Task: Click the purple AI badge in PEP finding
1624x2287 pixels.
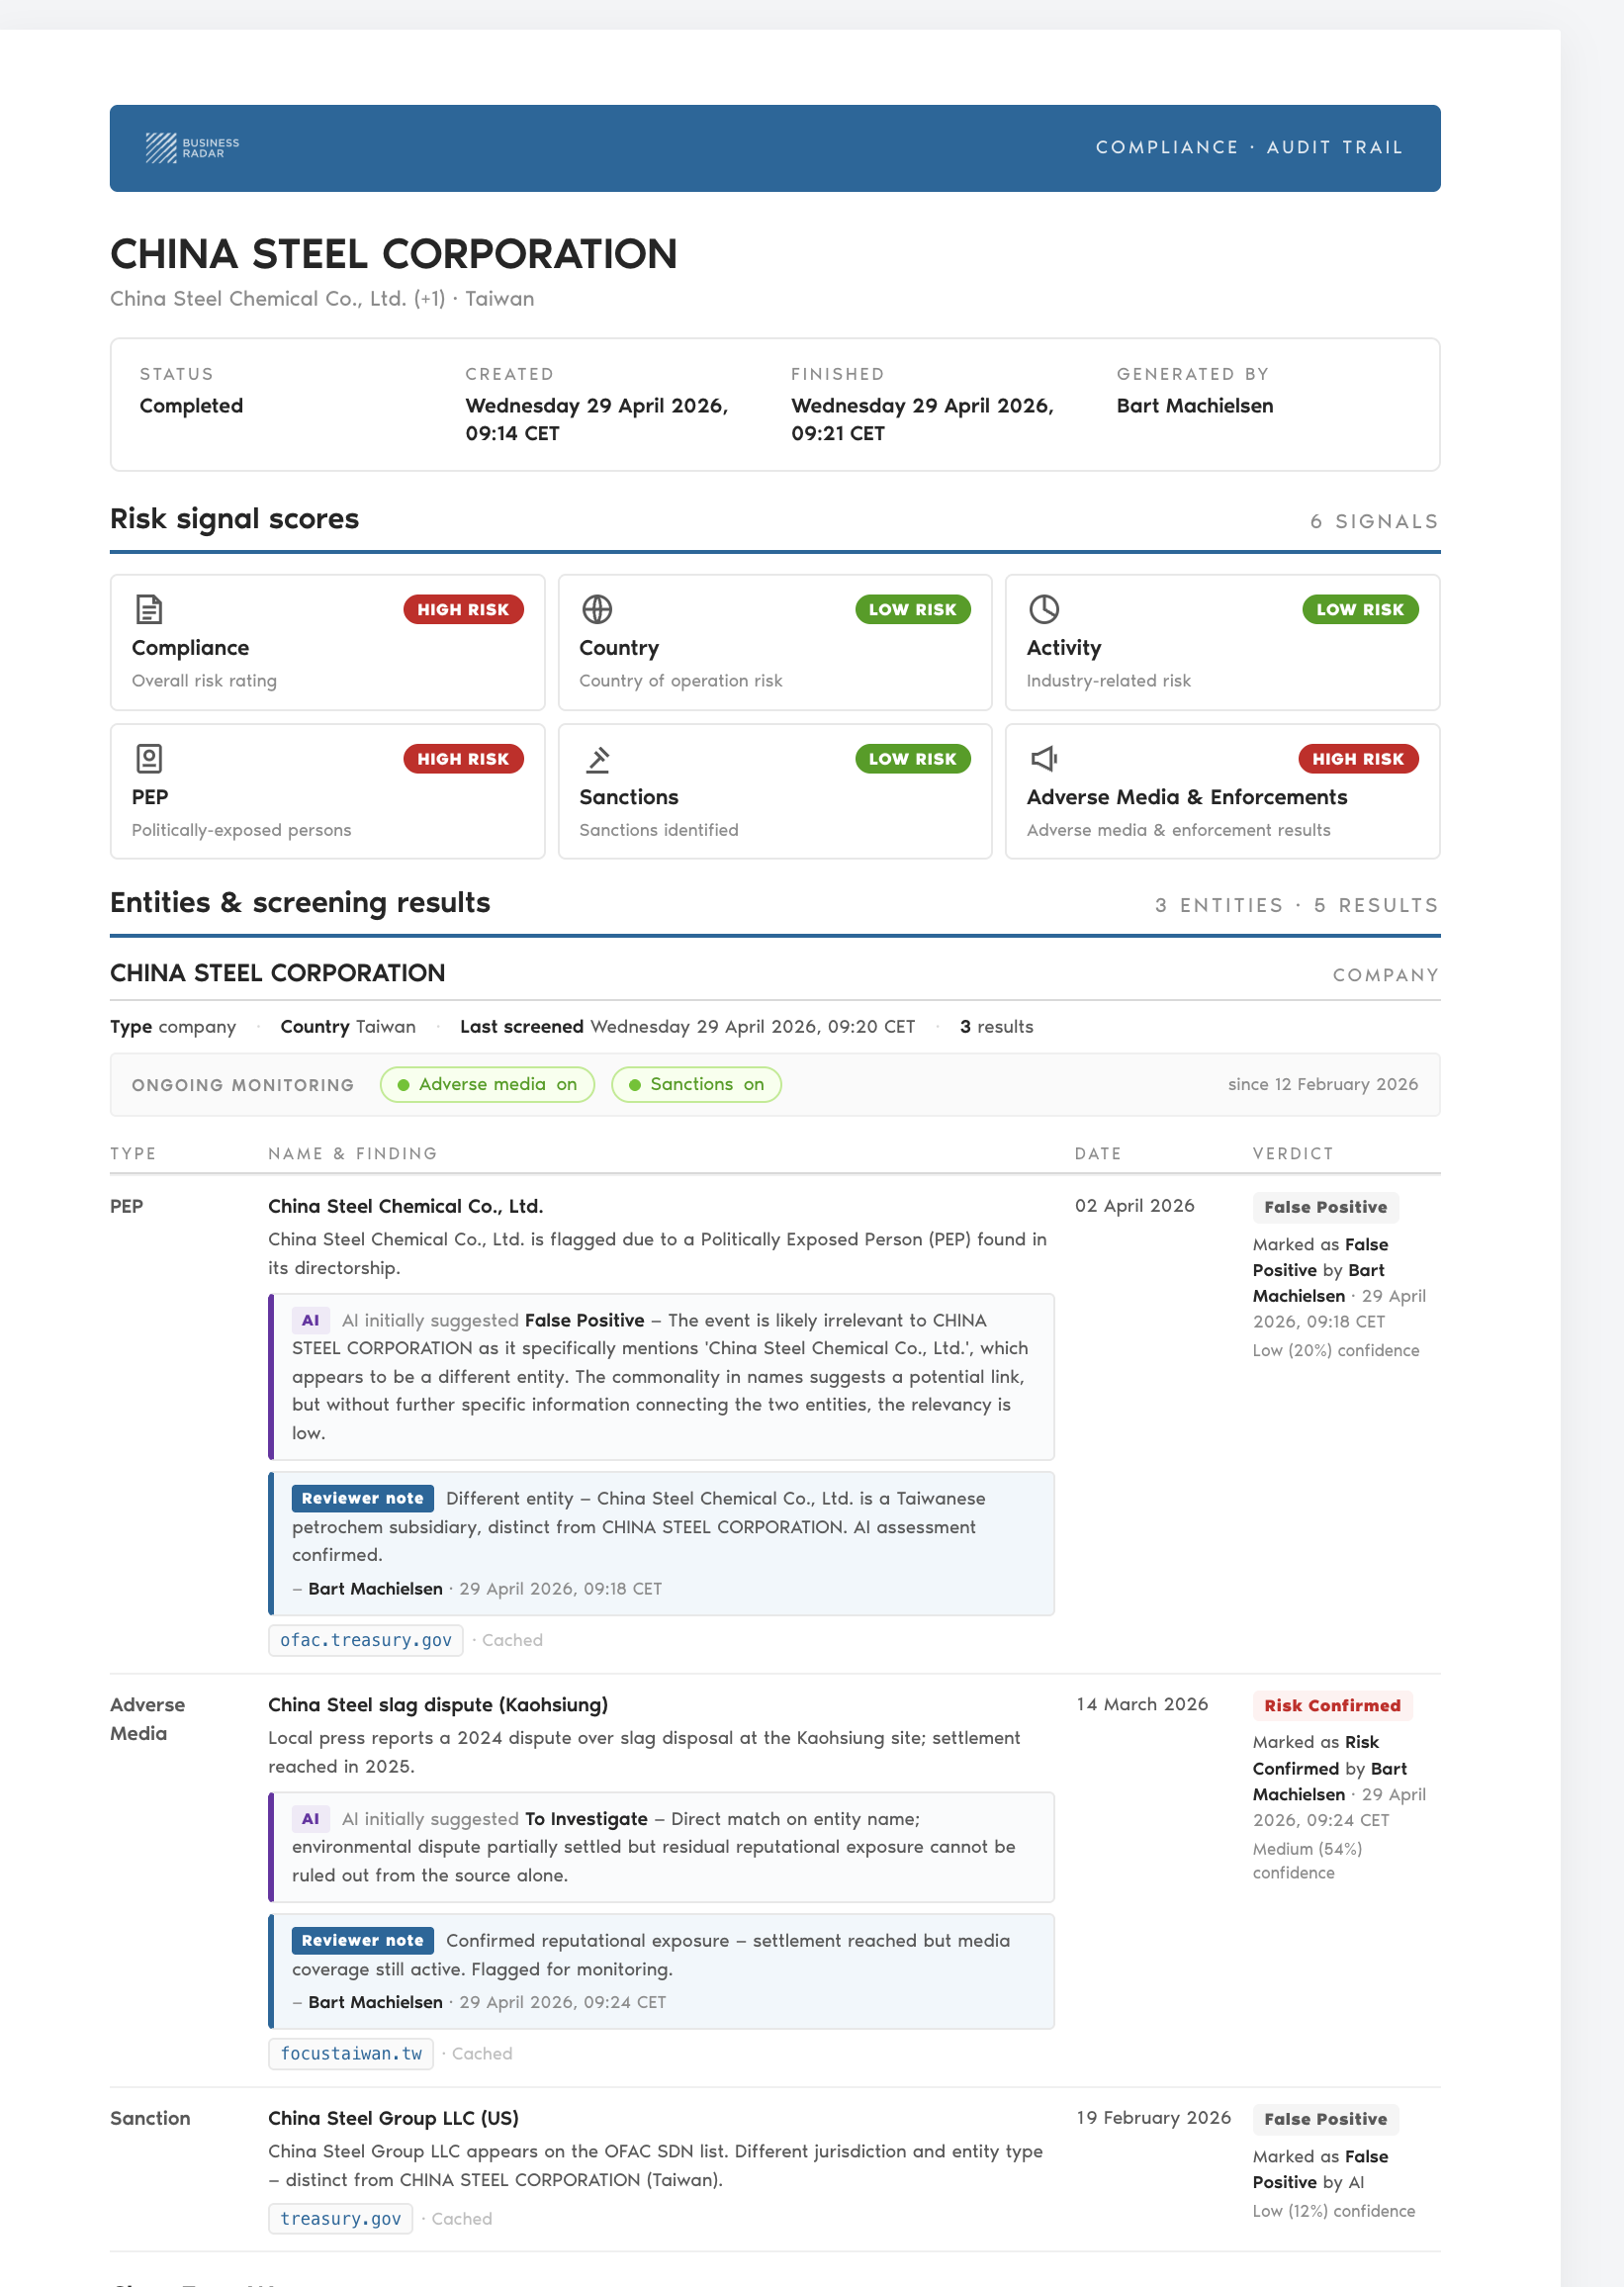Action: [x=311, y=1320]
